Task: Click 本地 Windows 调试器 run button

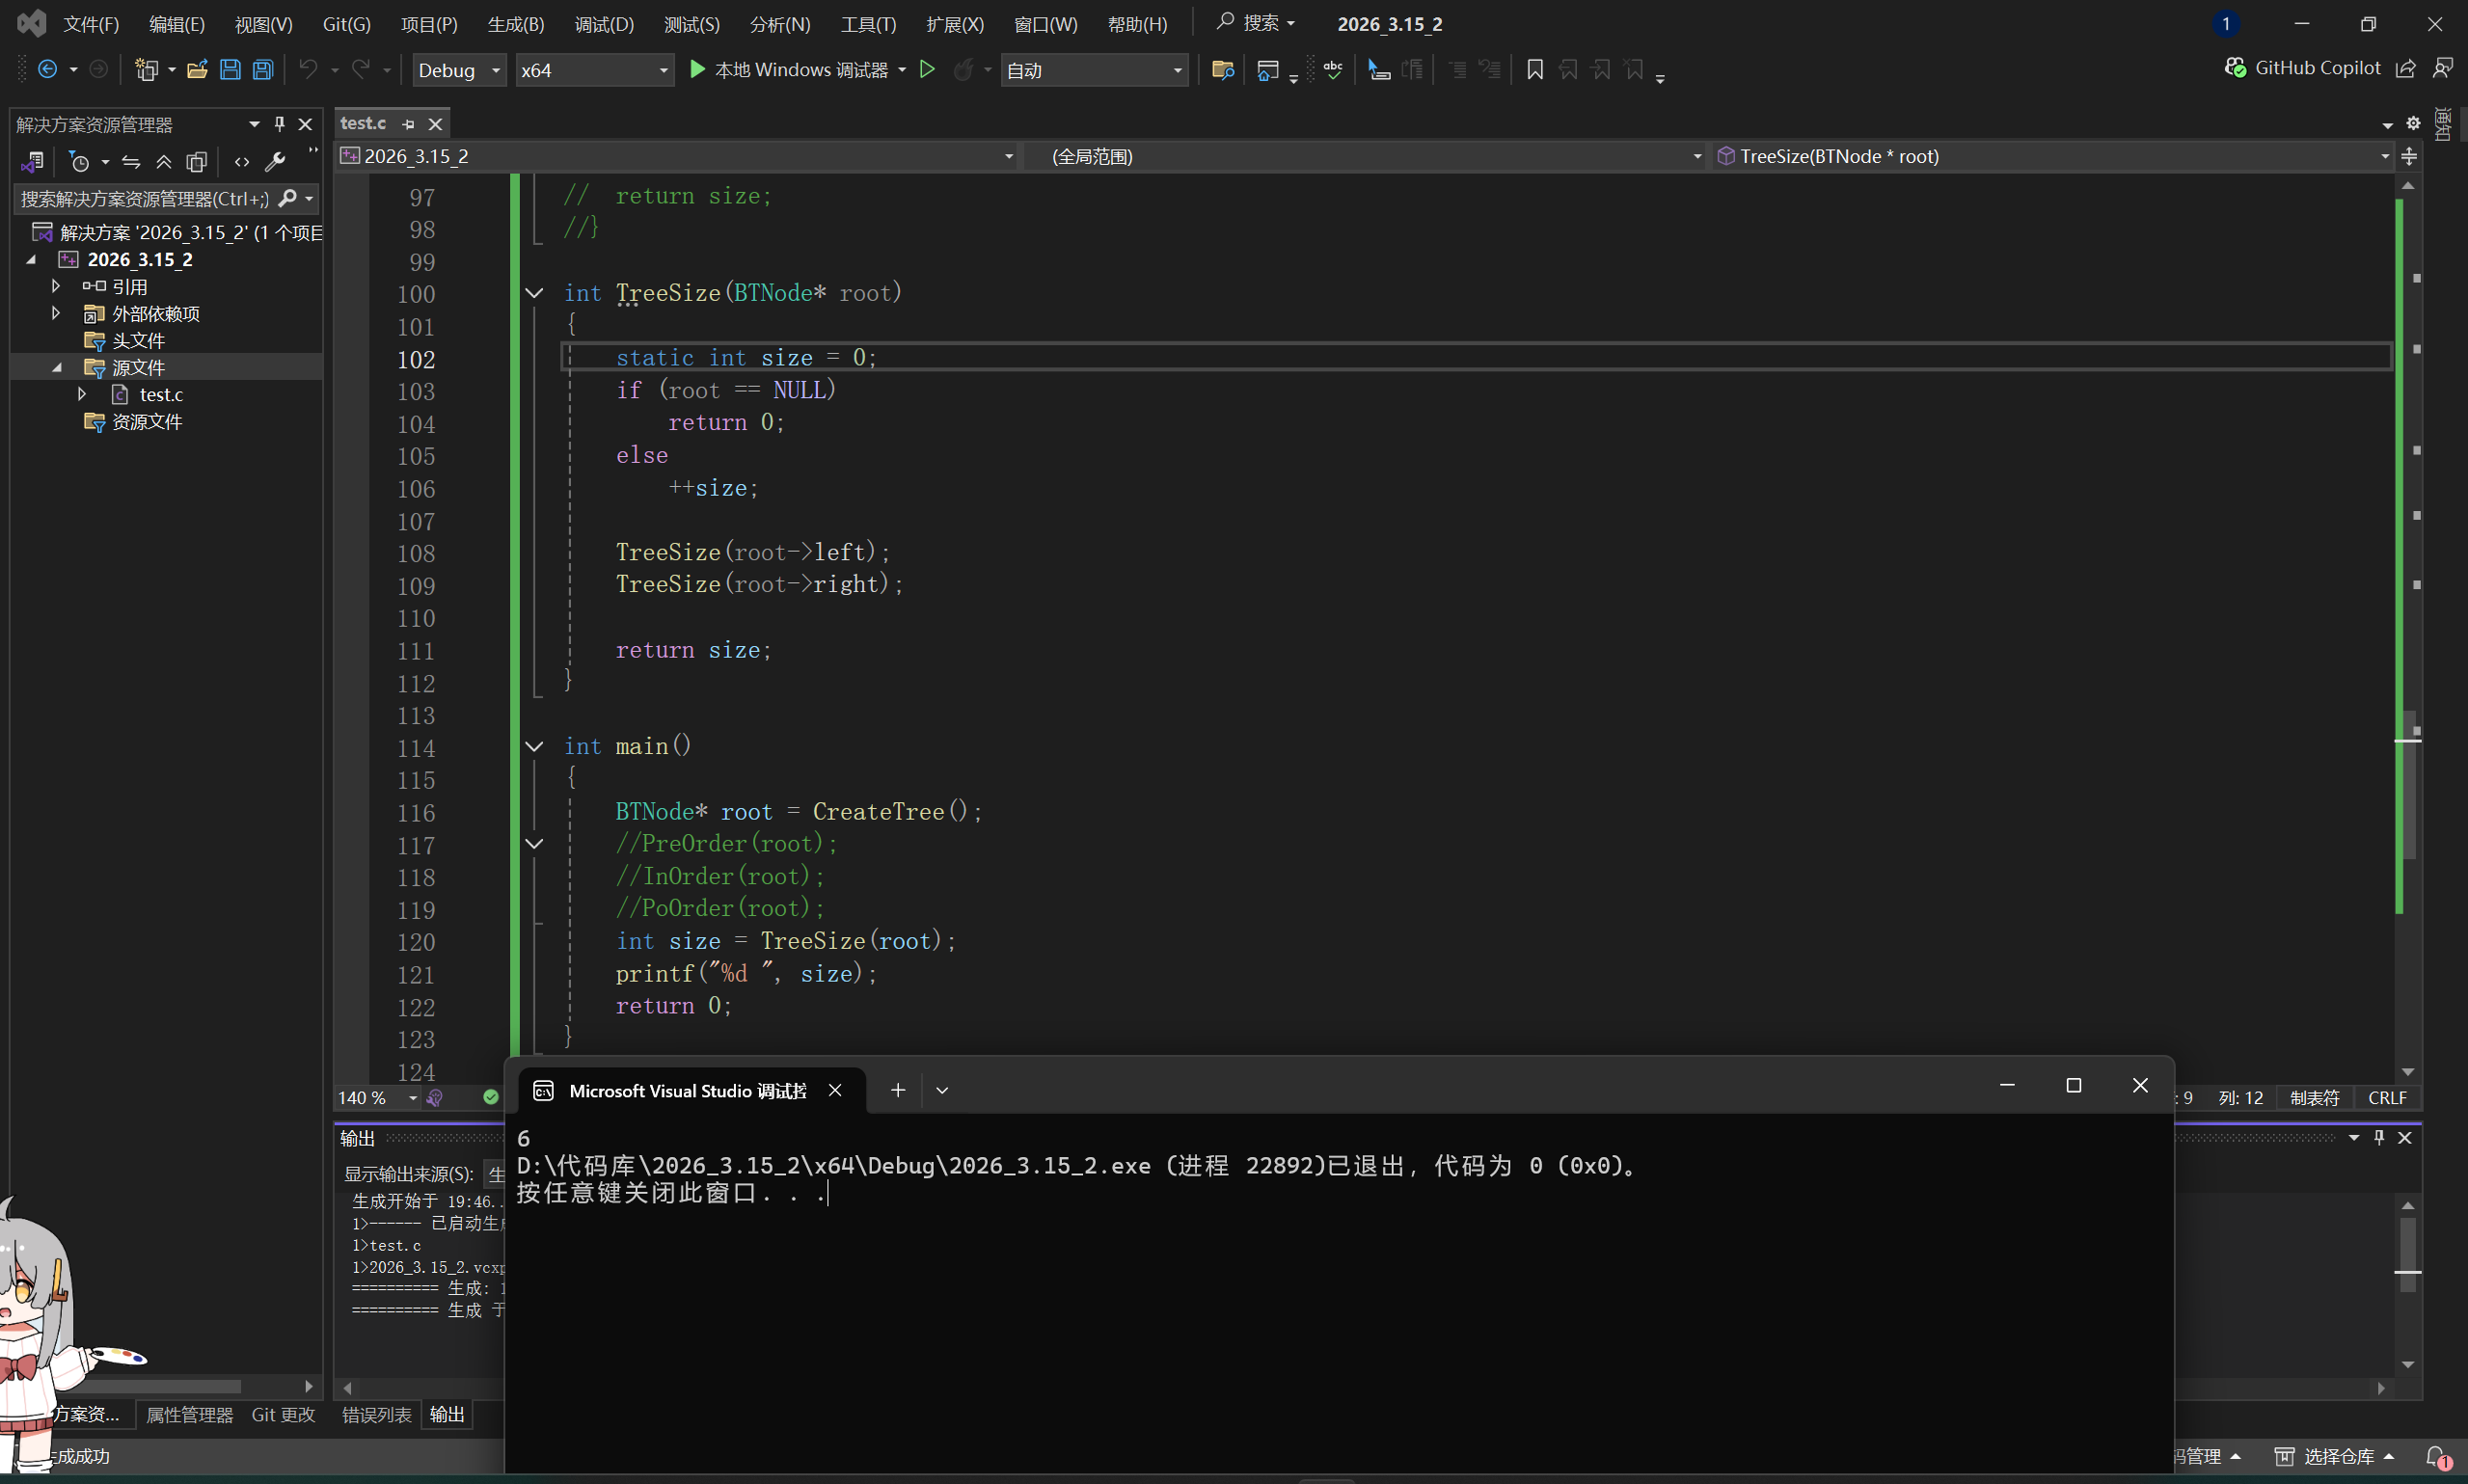Action: point(789,70)
